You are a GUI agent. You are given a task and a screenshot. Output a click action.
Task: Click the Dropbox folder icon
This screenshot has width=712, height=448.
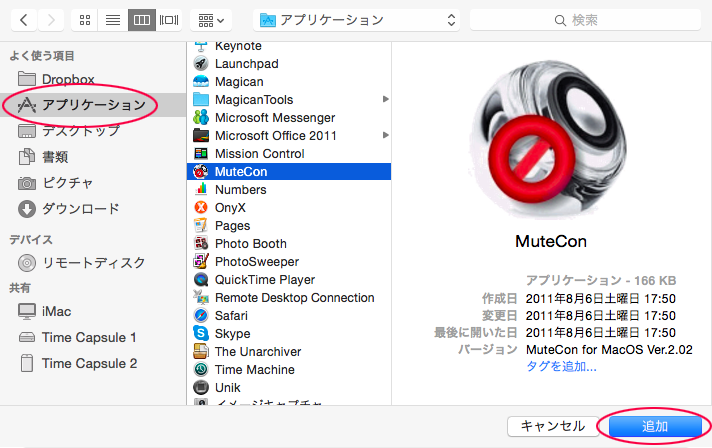click(x=27, y=79)
